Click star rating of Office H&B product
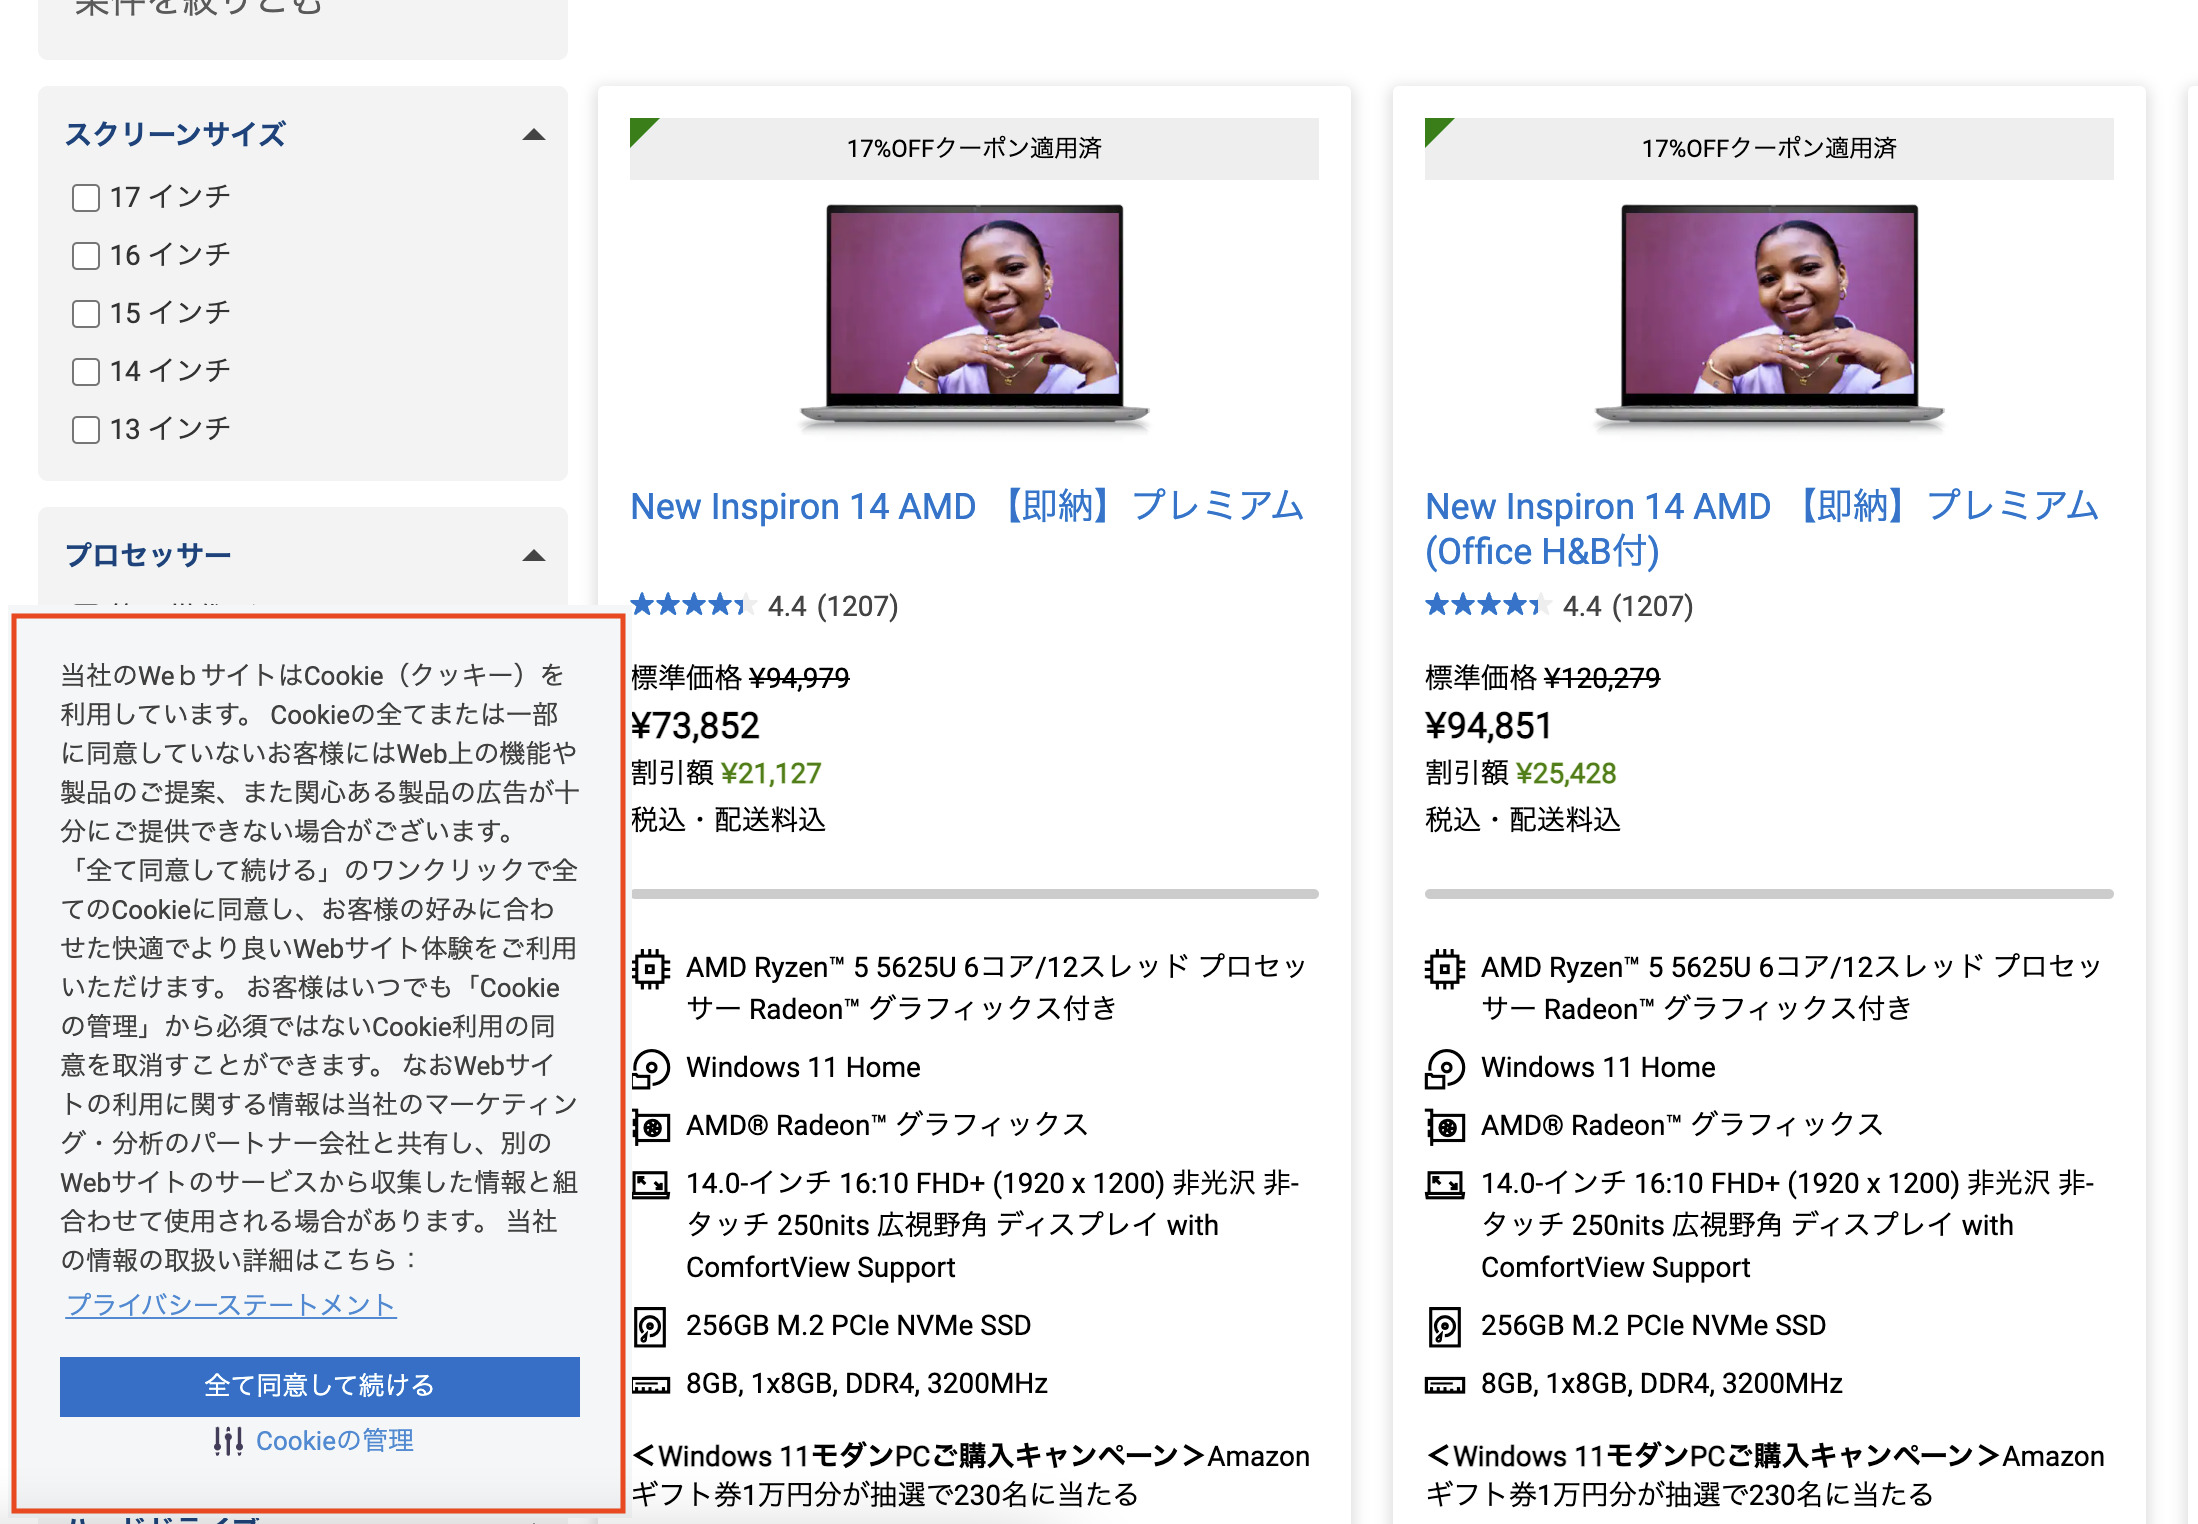Screen dimensions: 2198x1524 point(1487,605)
